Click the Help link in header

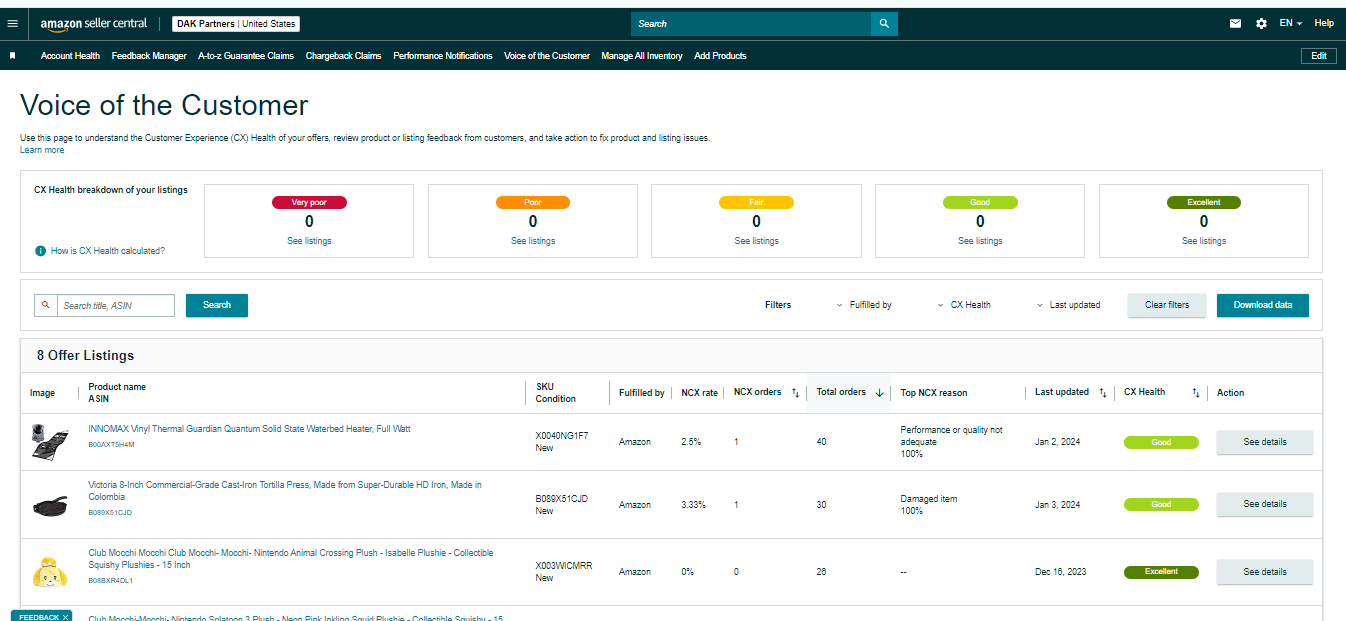click(1324, 23)
